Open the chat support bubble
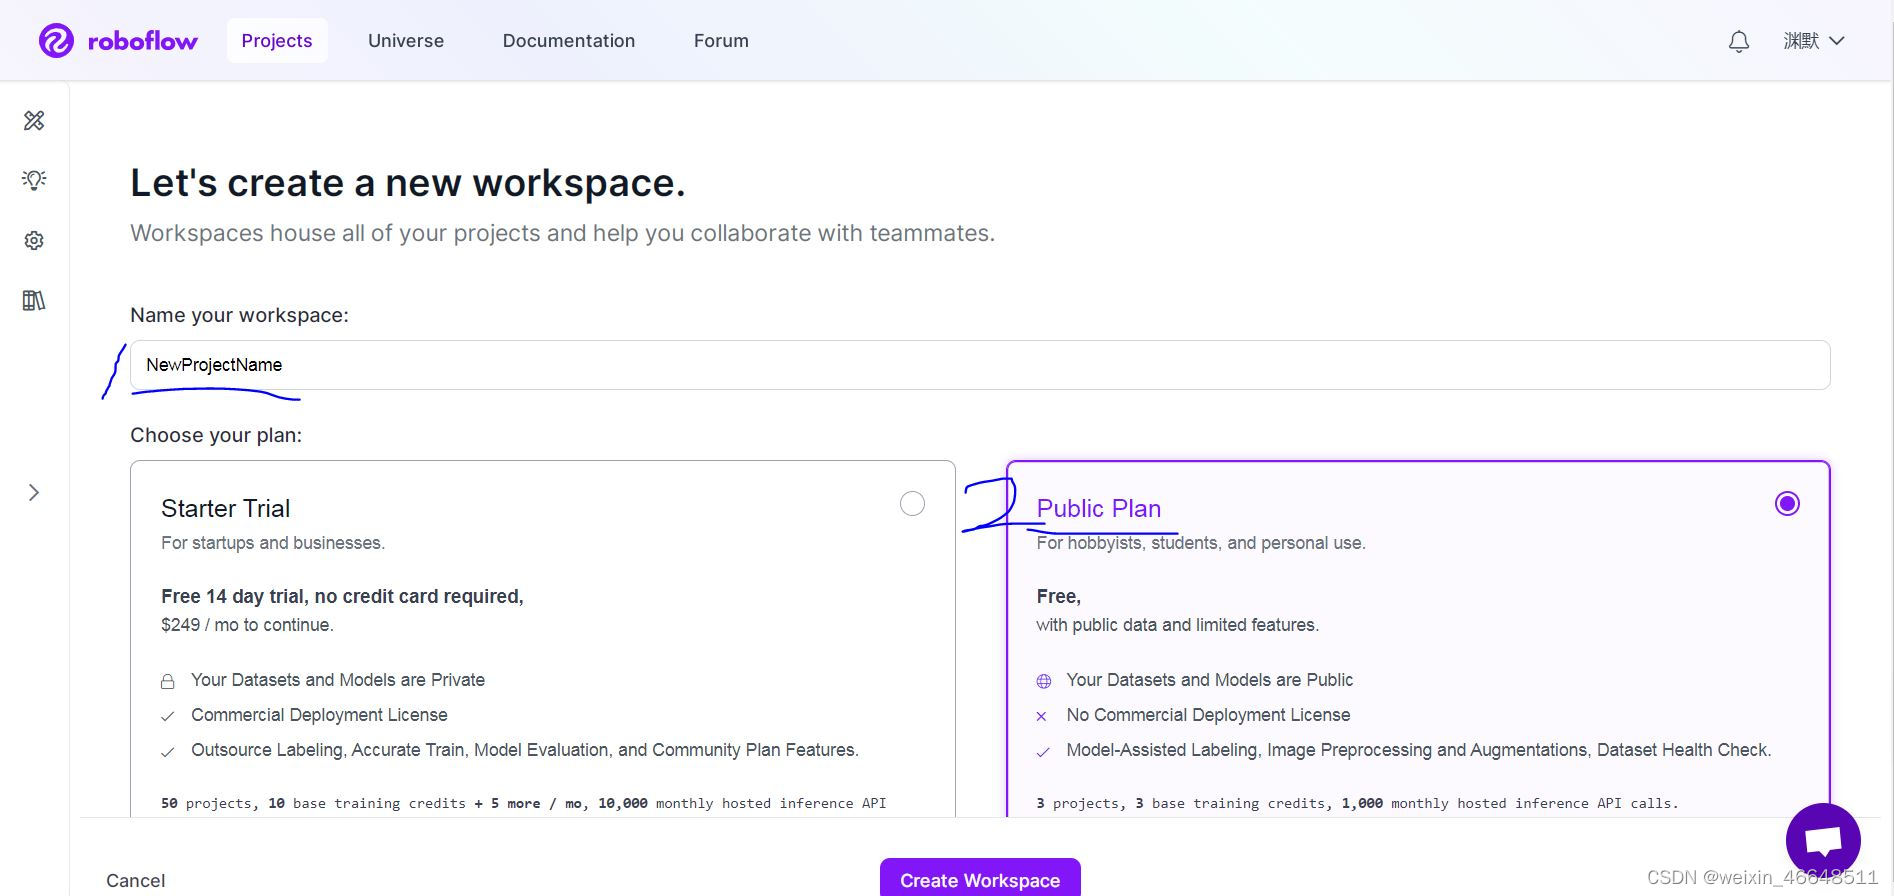Screen dimensions: 1894x896 coord(1823,840)
